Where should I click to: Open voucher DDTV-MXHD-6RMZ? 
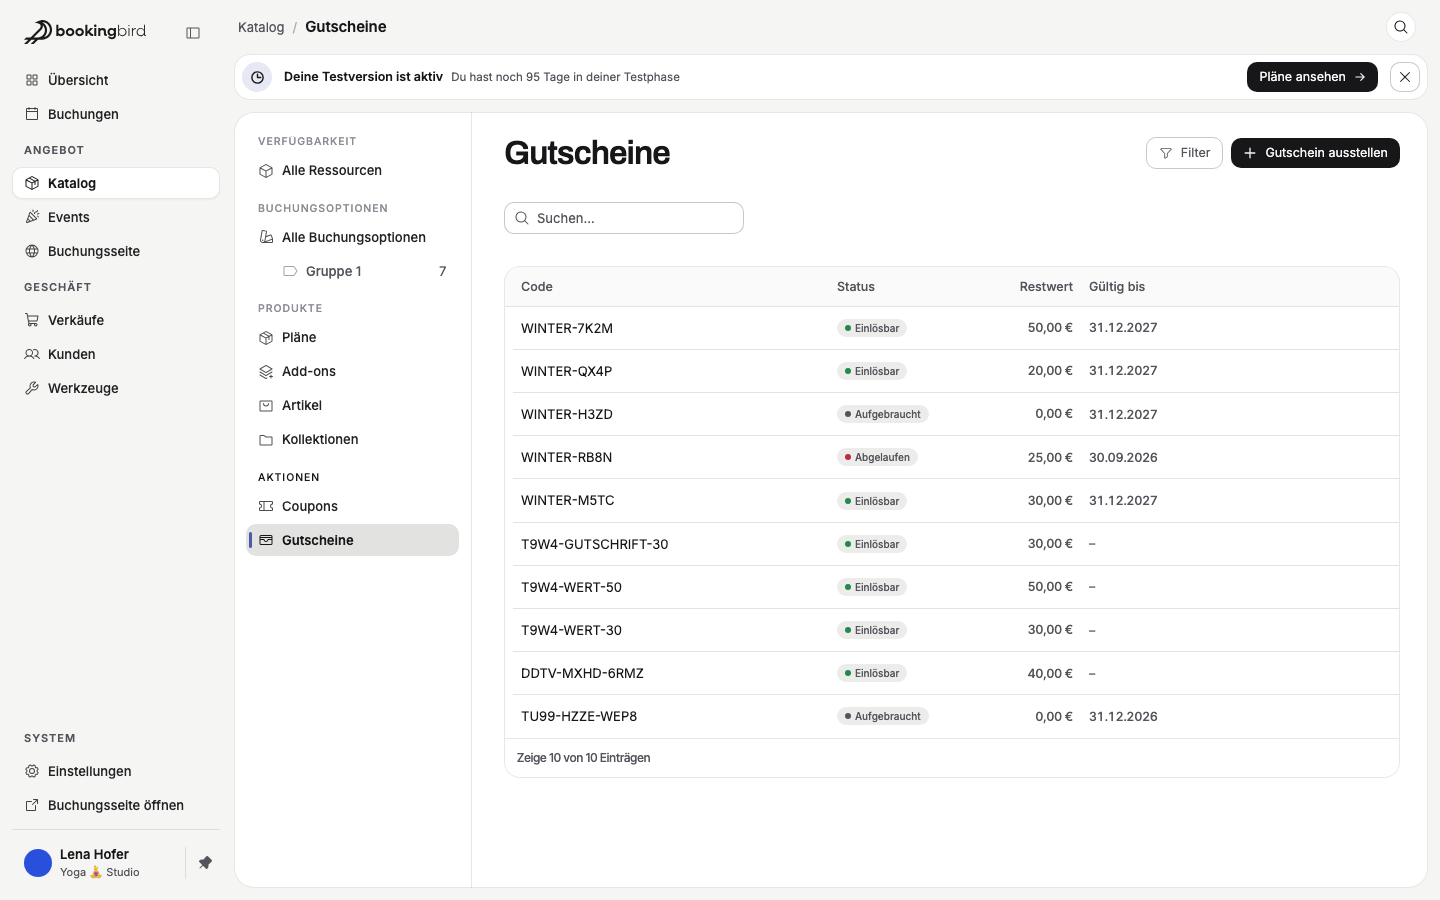952,673
